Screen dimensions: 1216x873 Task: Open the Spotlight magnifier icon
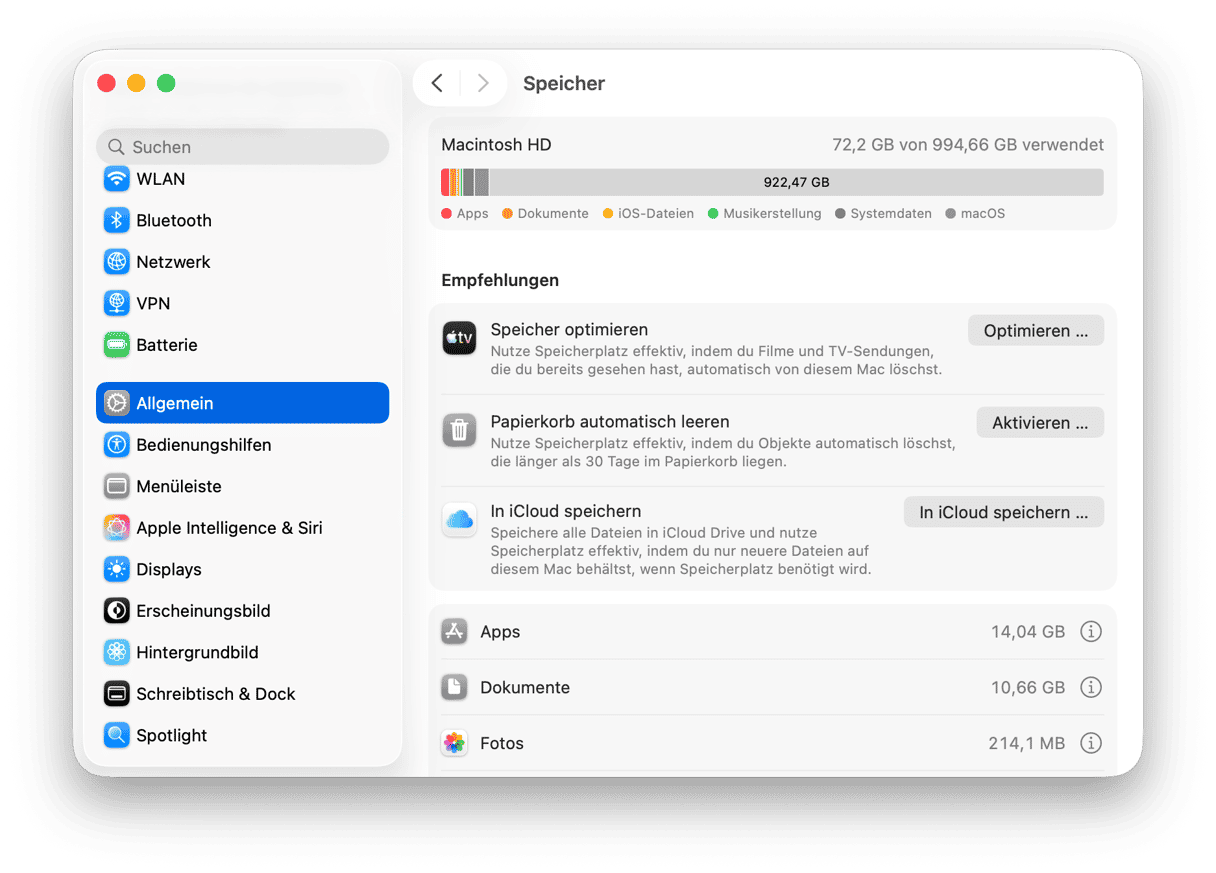[117, 735]
